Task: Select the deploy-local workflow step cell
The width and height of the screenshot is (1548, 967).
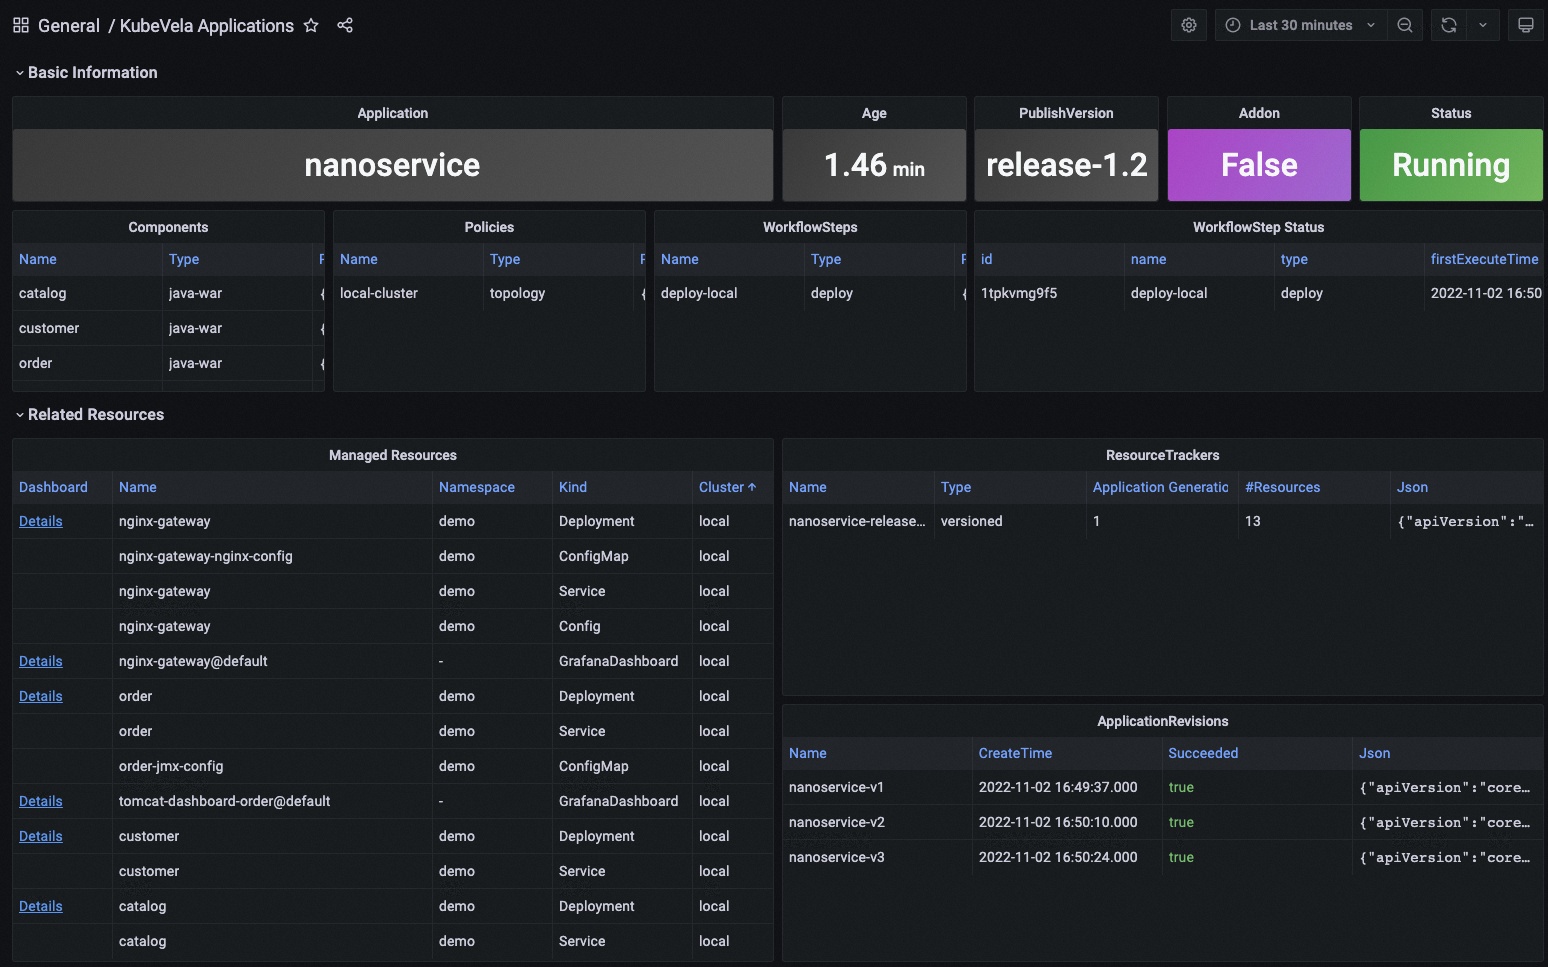Action: pos(729,293)
